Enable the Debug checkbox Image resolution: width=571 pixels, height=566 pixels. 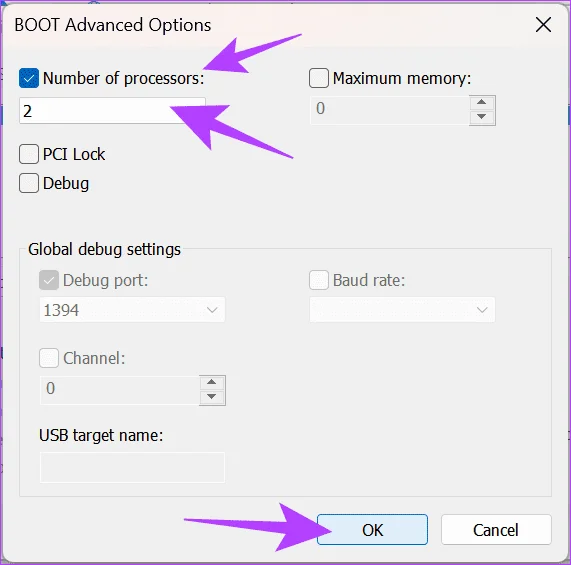29,183
